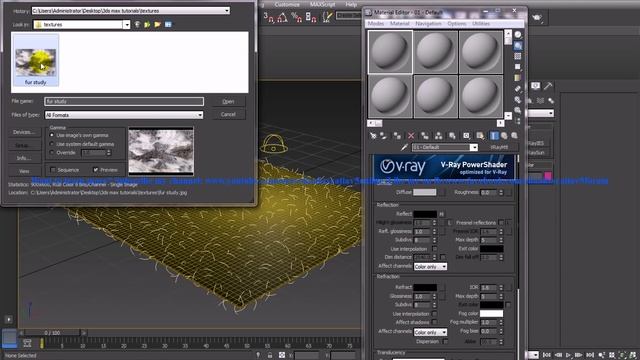Create a new folder icon
This screenshot has height=360, width=640.
click(x=158, y=24)
